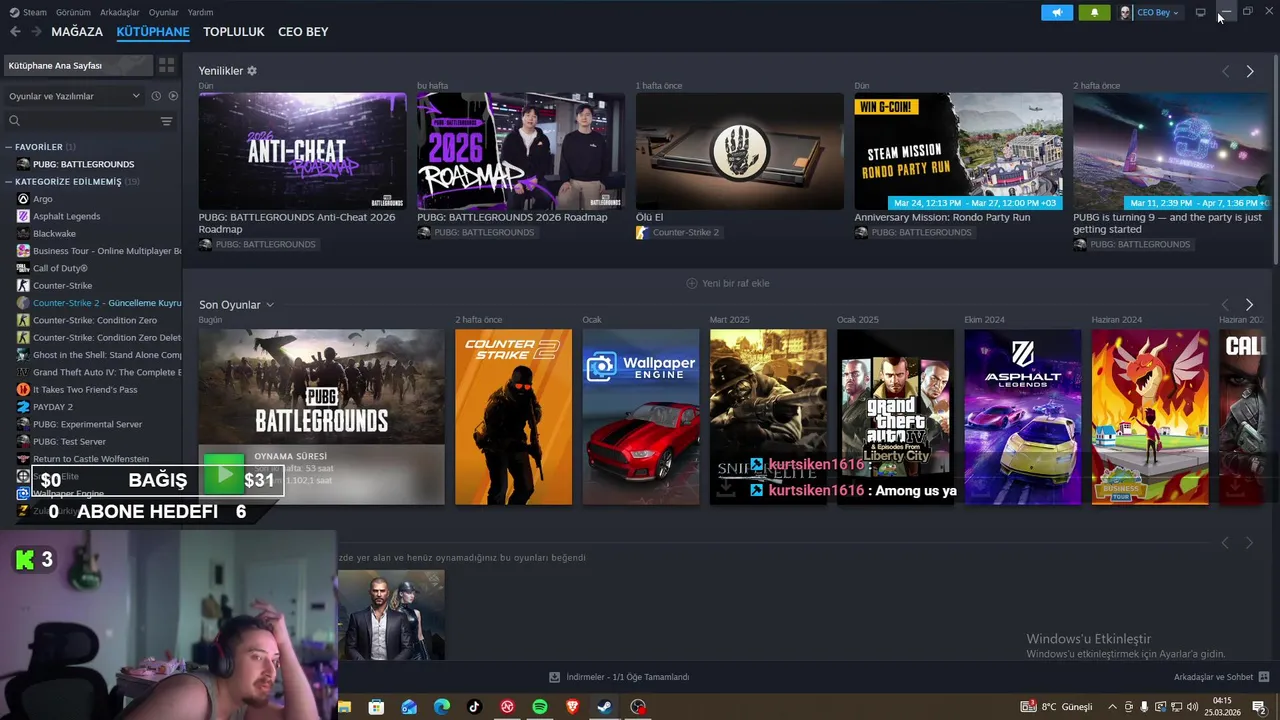Sort library by recent activity clock
This screenshot has width=1280, height=720.
point(156,96)
